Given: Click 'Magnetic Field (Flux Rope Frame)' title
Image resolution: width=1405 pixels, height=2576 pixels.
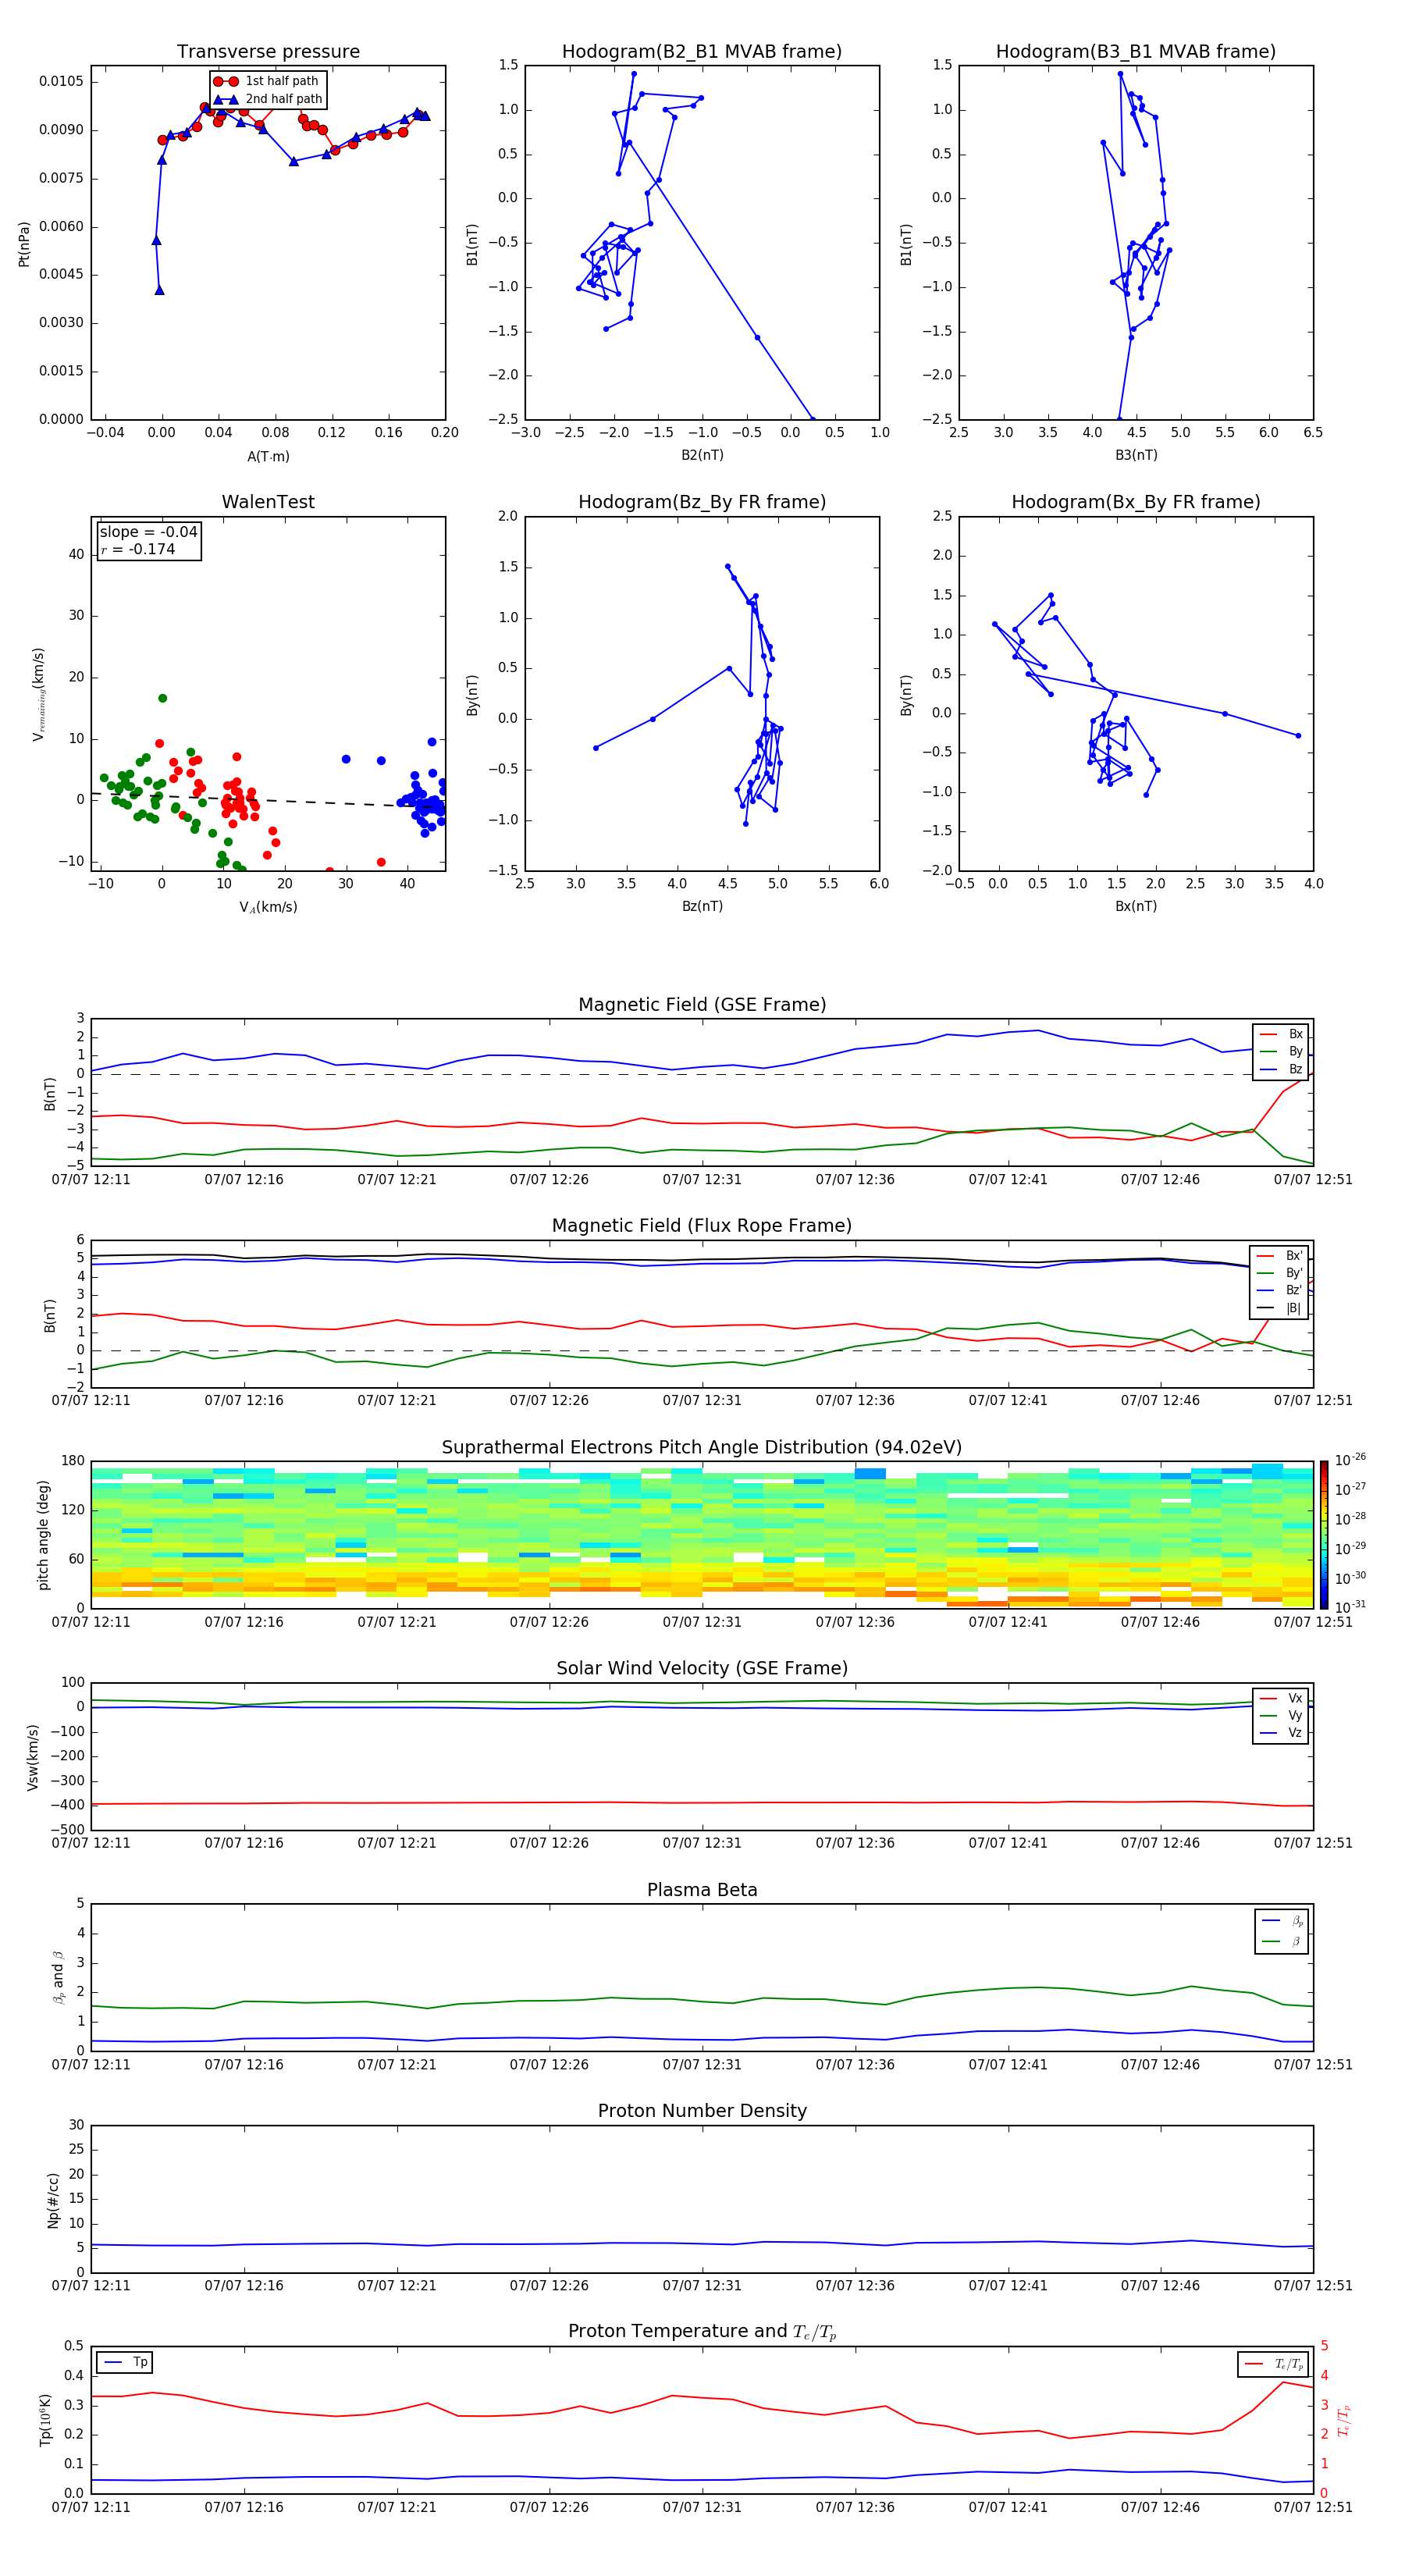Looking at the screenshot, I should 702,1226.
